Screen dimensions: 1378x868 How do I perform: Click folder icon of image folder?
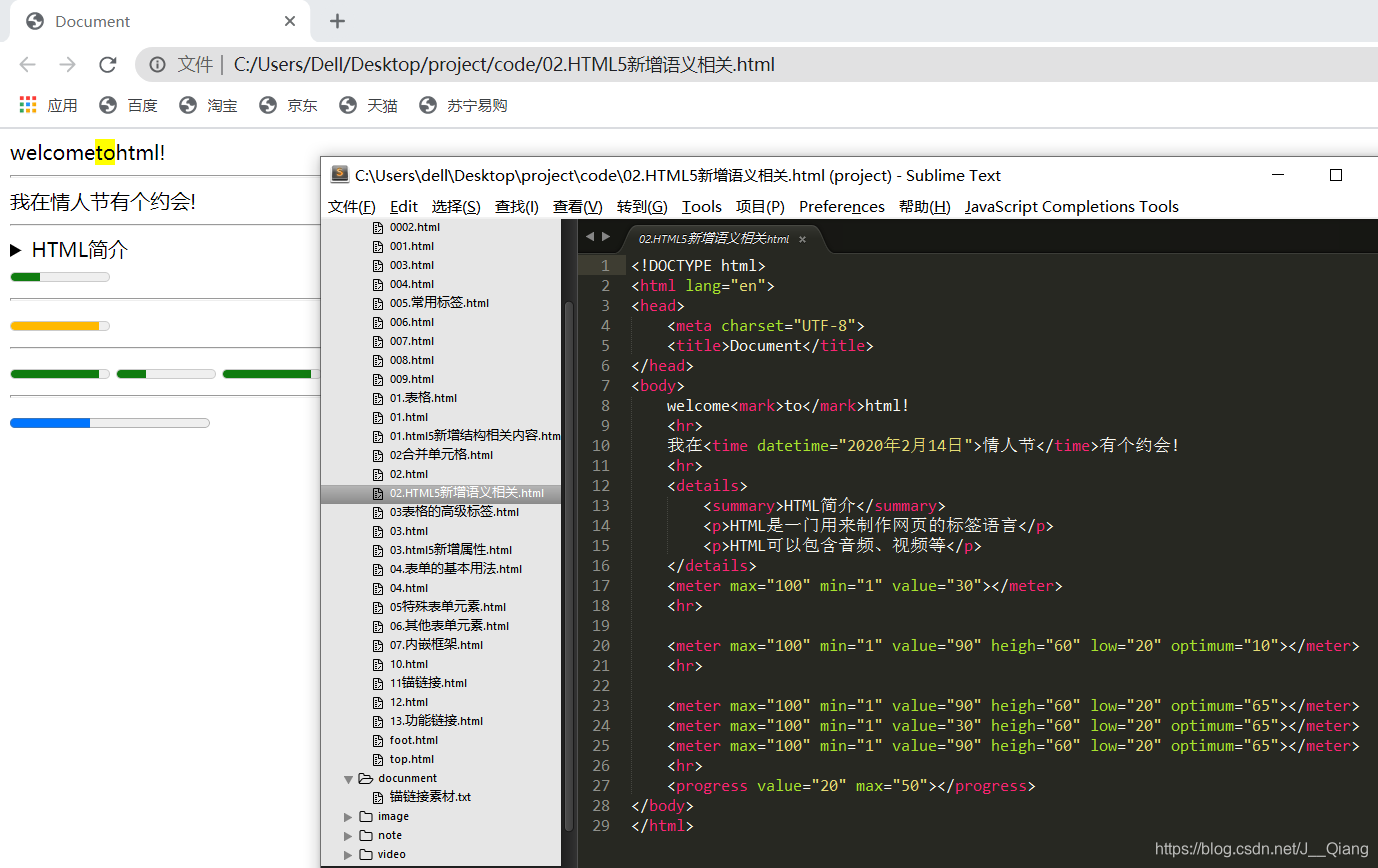tap(366, 817)
